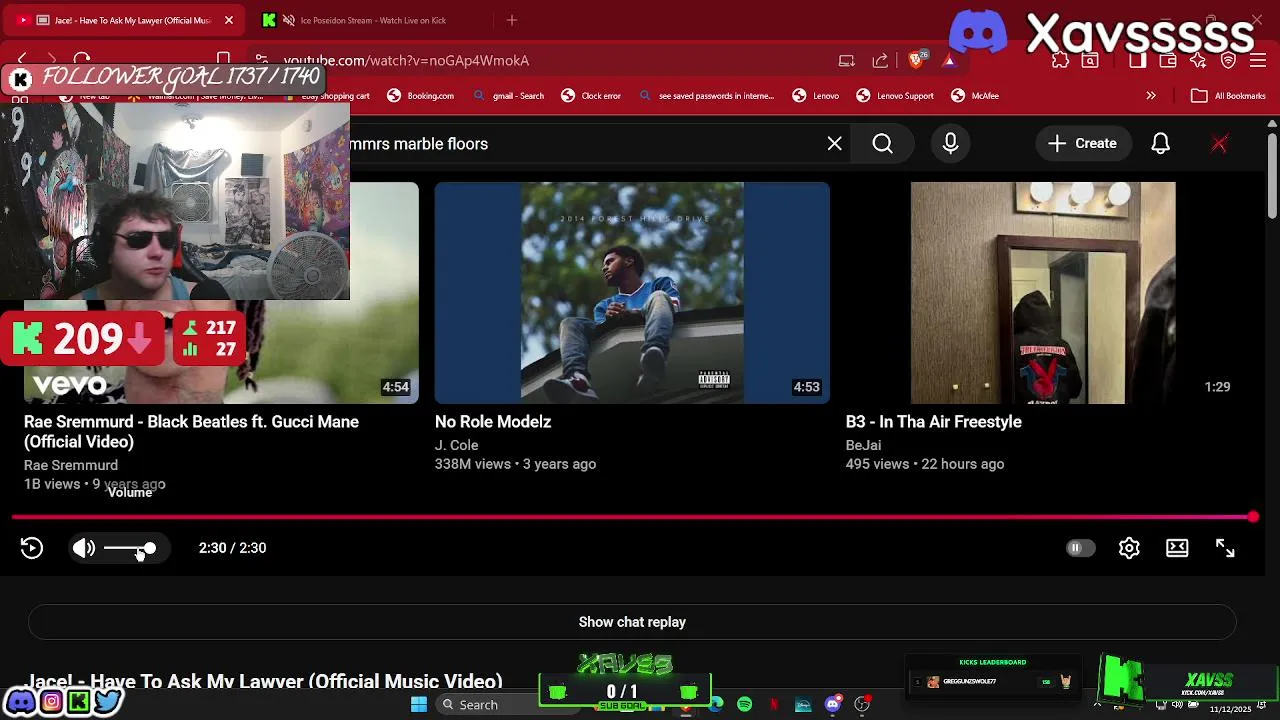The image size is (1280, 720).
Task: Open the Brave Wallet icon
Action: tap(1167, 61)
